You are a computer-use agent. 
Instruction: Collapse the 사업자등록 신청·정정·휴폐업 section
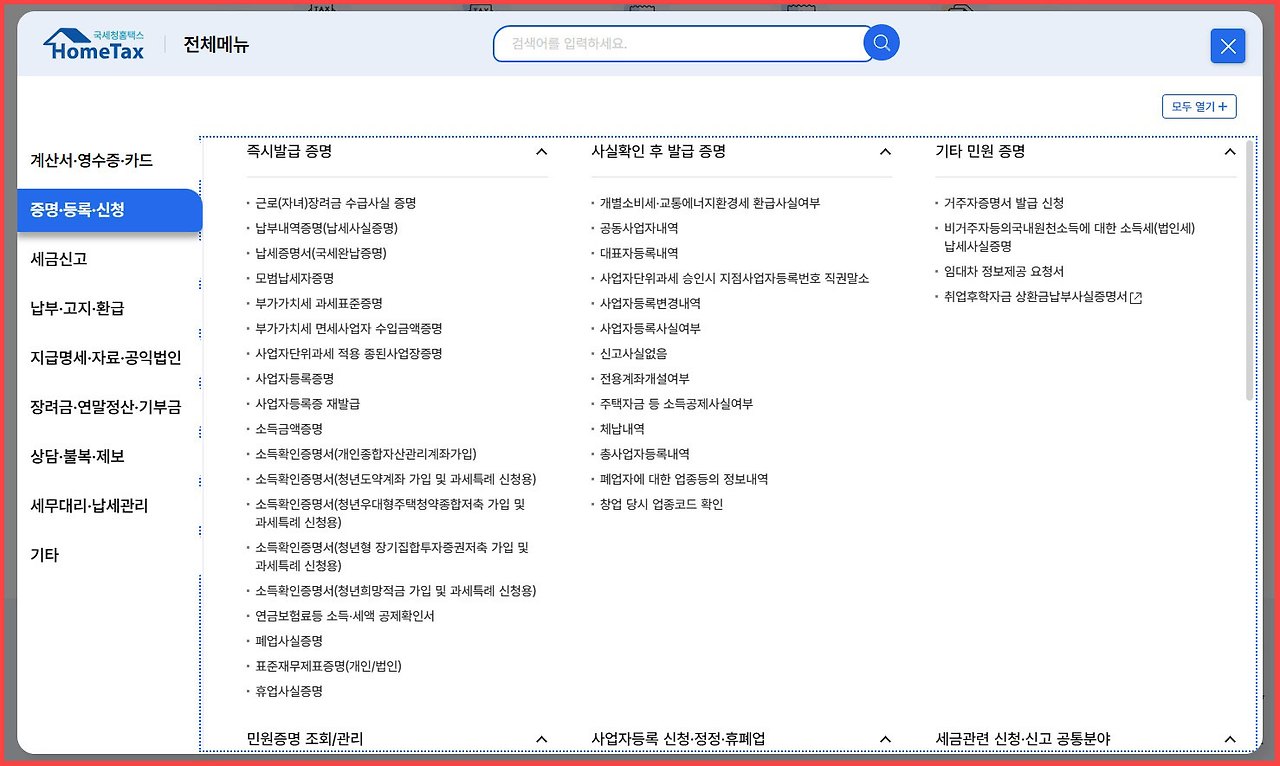click(x=885, y=738)
